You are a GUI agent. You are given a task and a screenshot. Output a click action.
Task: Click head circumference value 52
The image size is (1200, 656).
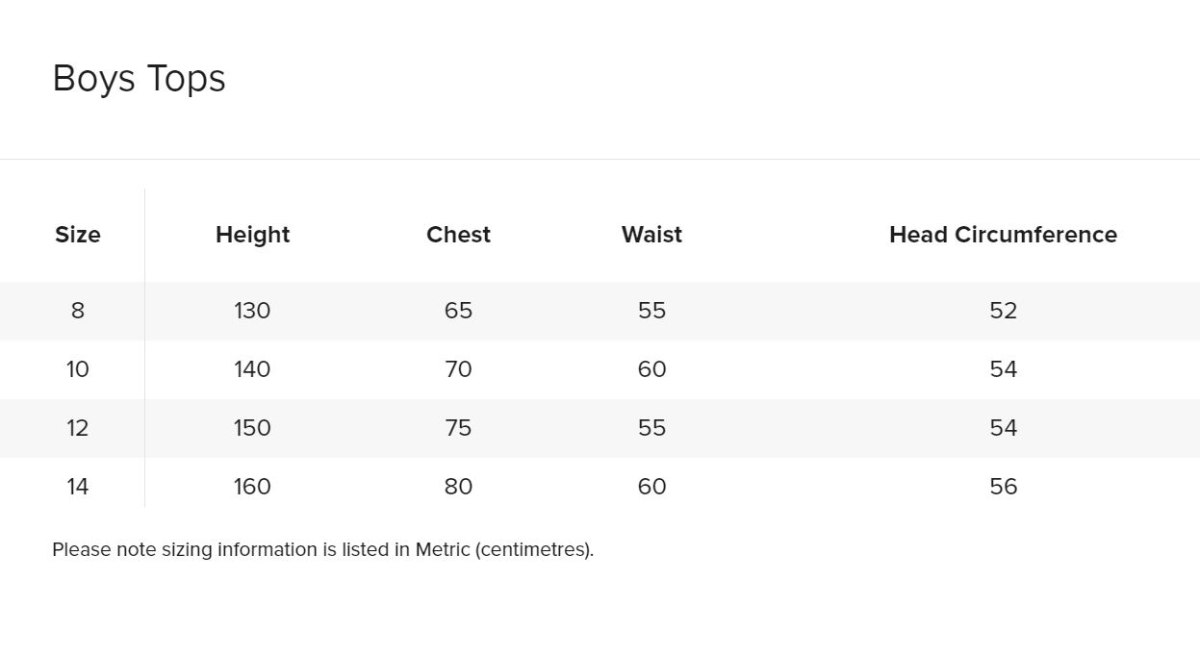[x=1003, y=311]
